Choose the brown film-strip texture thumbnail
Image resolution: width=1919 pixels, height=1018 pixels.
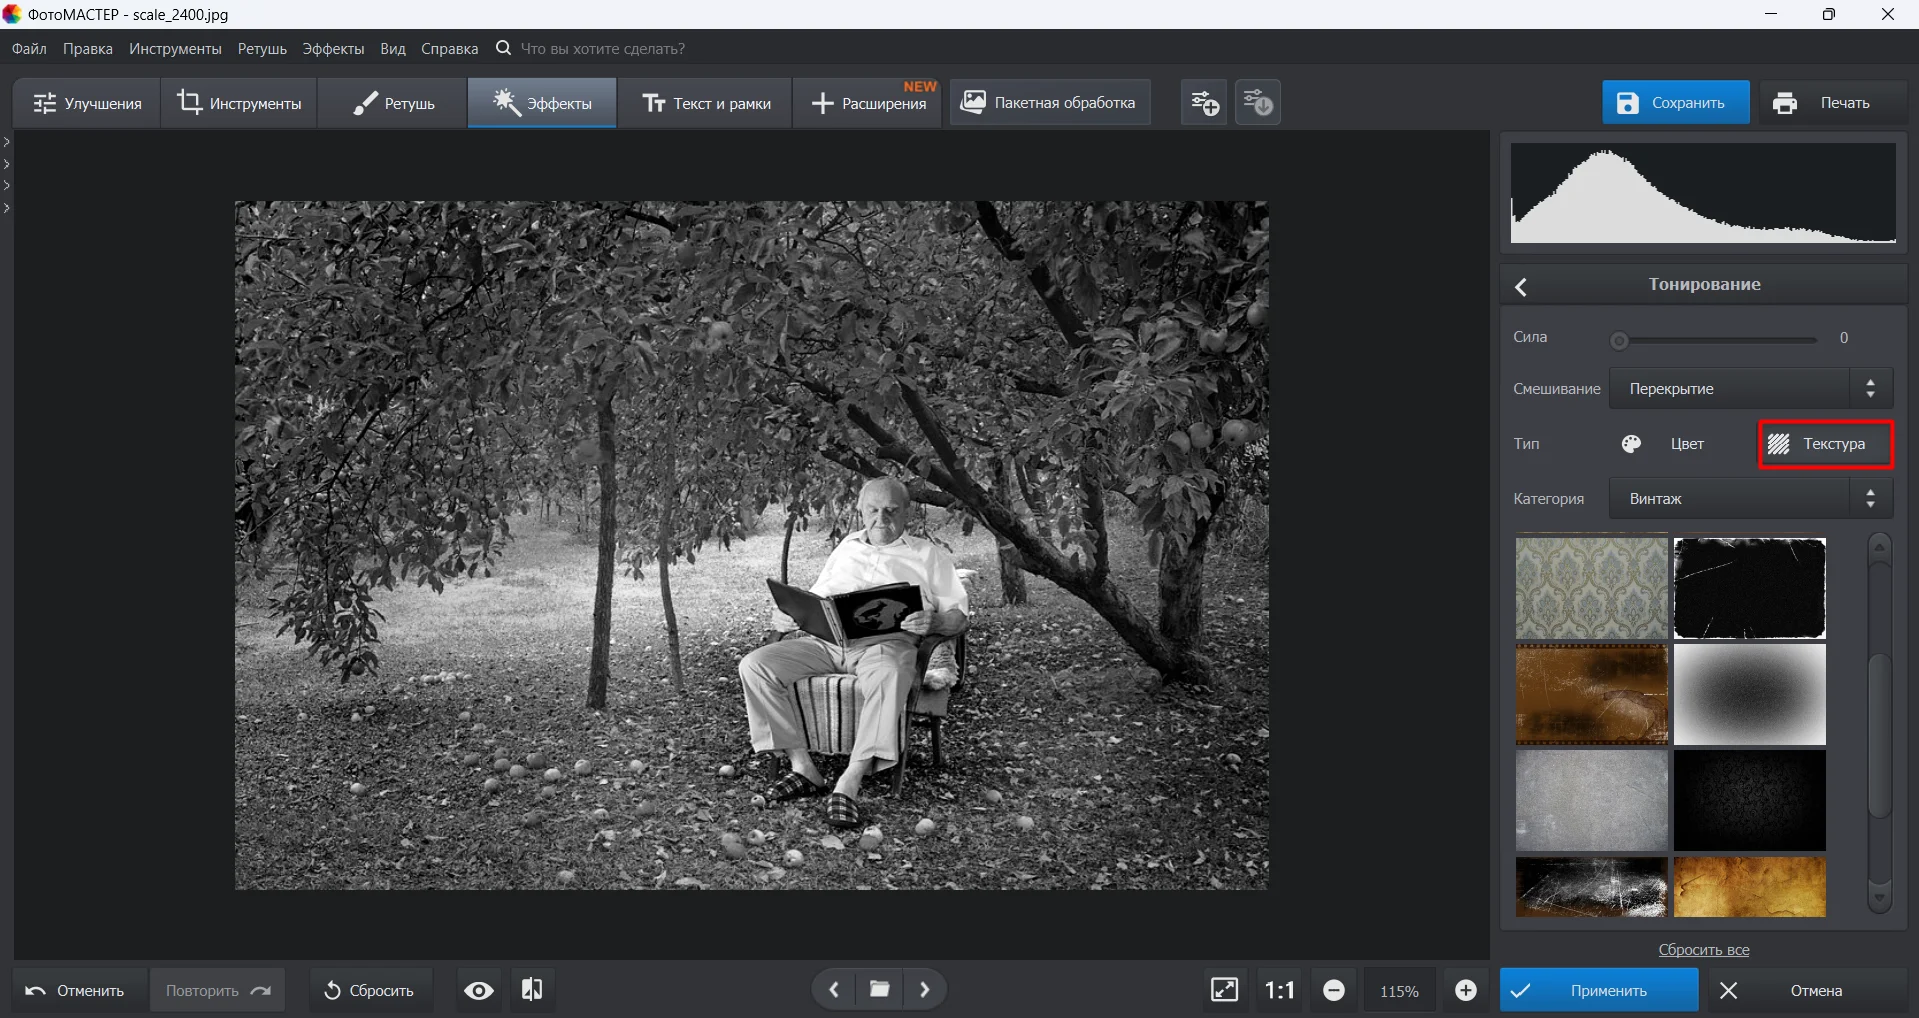pos(1591,694)
